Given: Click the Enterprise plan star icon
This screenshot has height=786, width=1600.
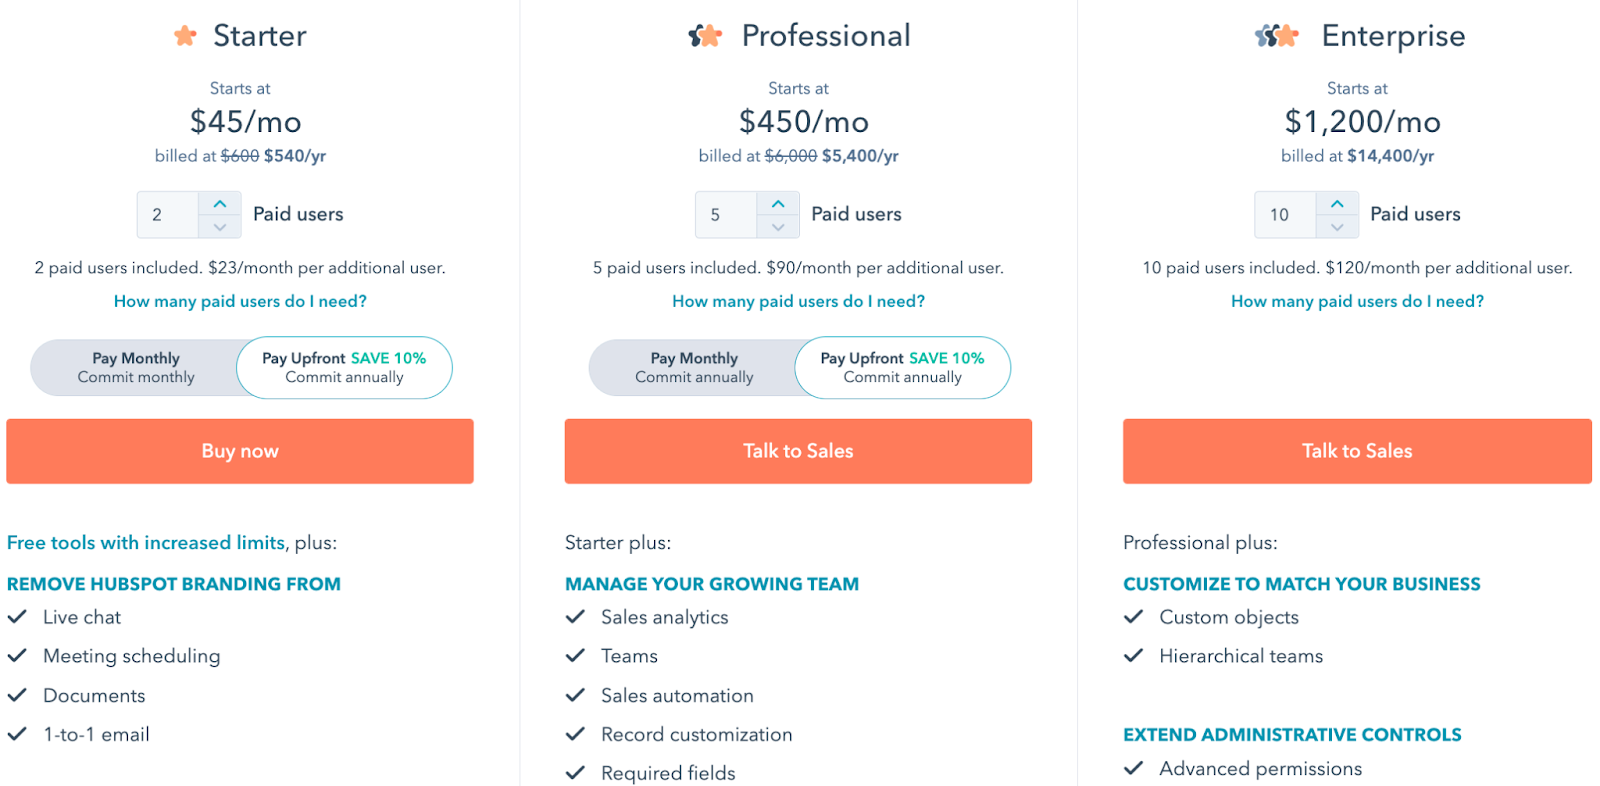Looking at the screenshot, I should (x=1276, y=37).
